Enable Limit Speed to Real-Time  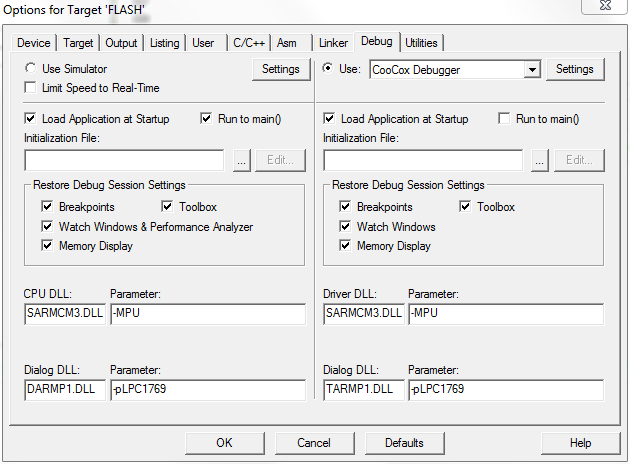pos(30,88)
